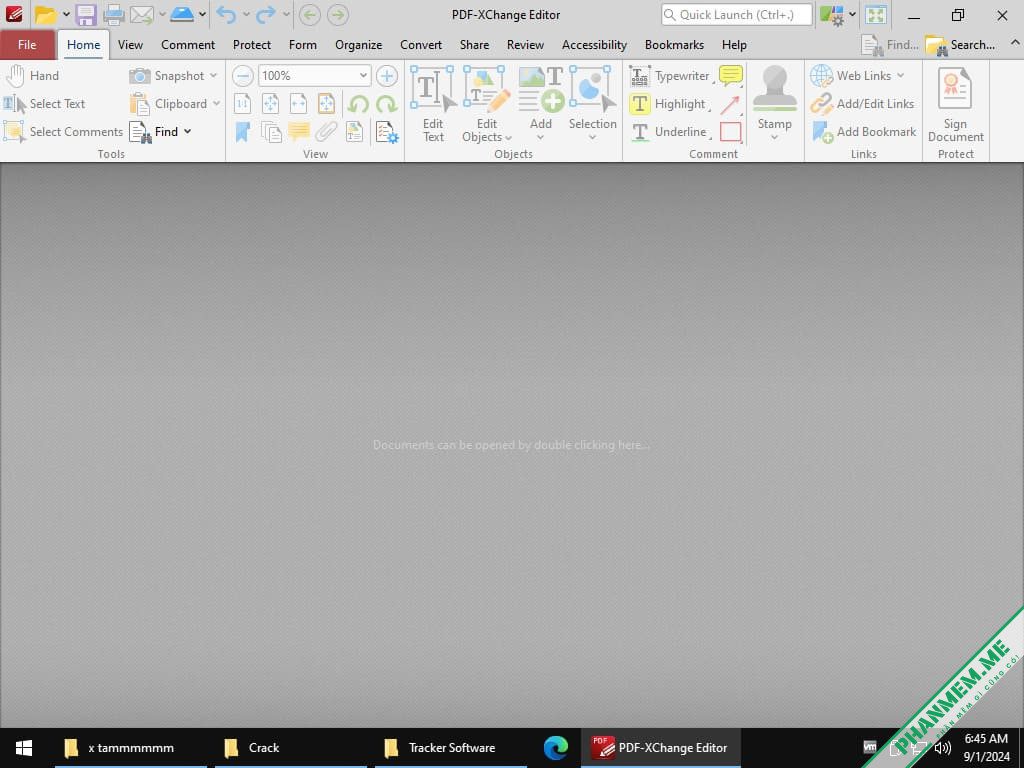Viewport: 1024px width, 768px height.
Task: Click inside the Quick Launch search field
Action: point(737,14)
